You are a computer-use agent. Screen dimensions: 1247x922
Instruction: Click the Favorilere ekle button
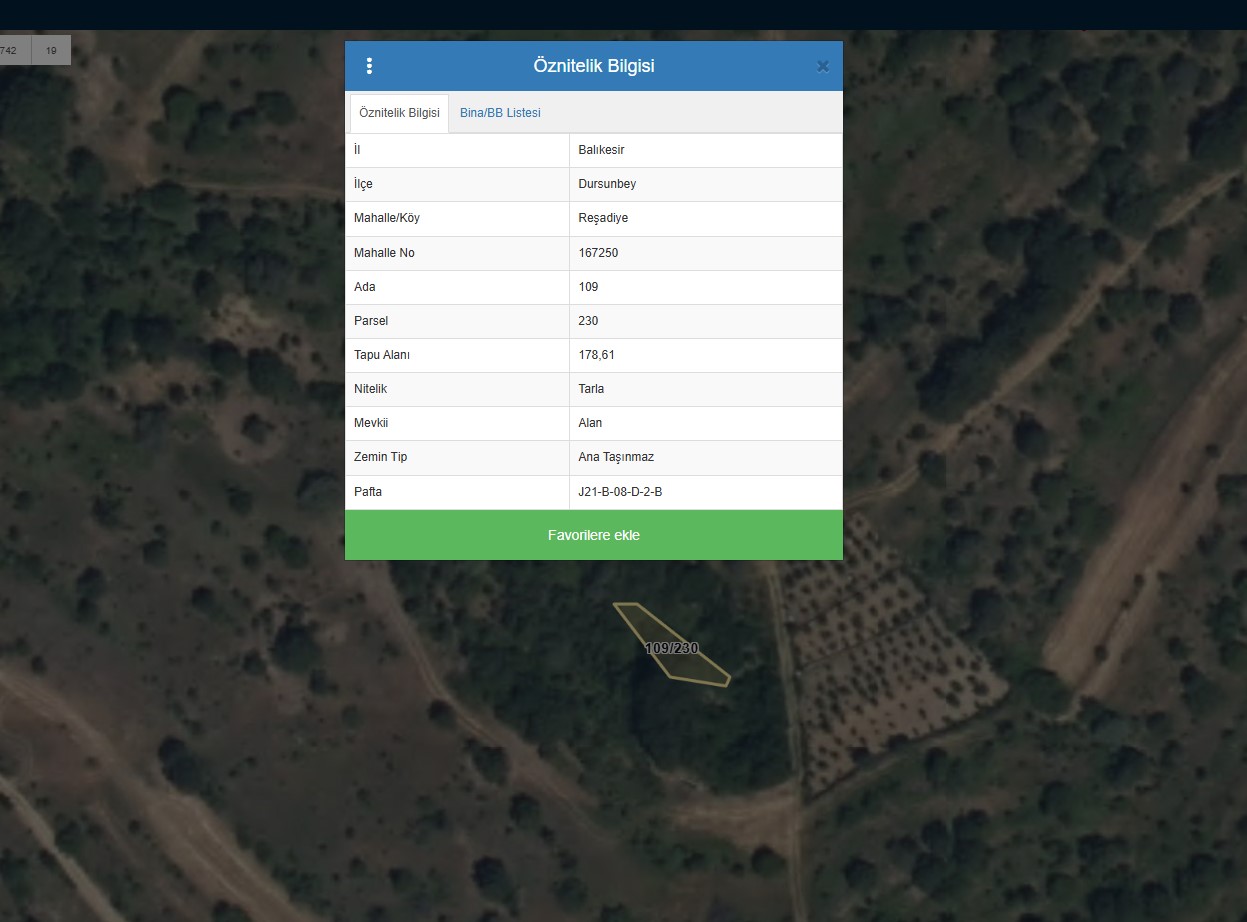[593, 535]
